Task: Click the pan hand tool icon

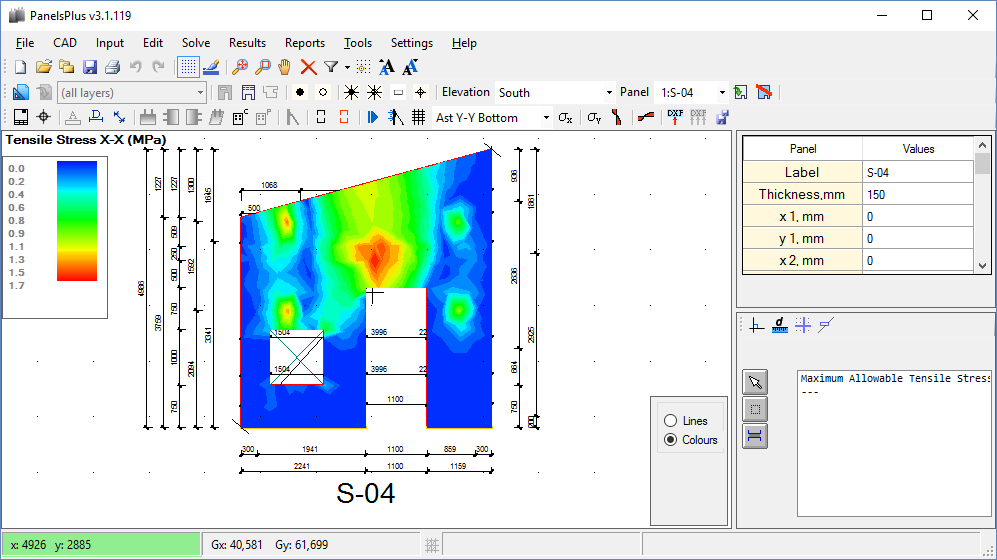Action: [284, 67]
